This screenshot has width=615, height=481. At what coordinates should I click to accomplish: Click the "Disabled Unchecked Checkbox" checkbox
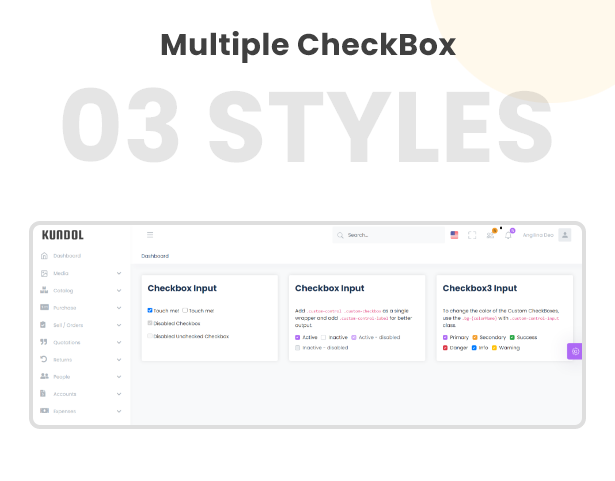150,336
